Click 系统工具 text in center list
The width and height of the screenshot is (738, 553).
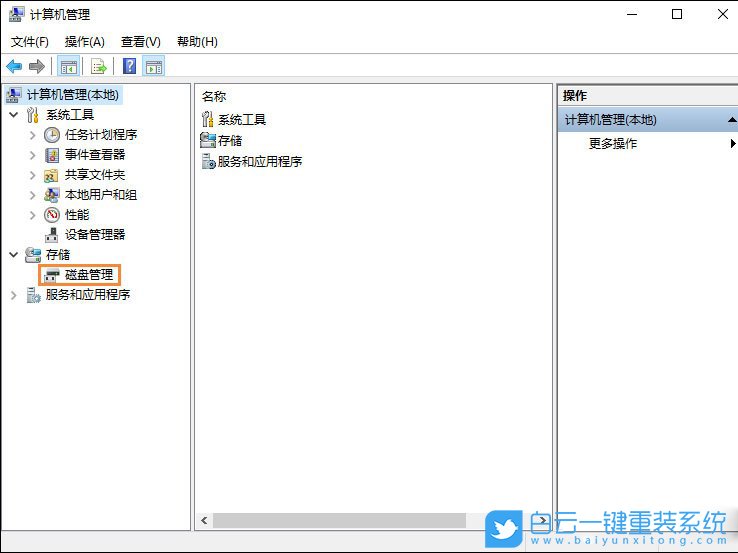242,120
